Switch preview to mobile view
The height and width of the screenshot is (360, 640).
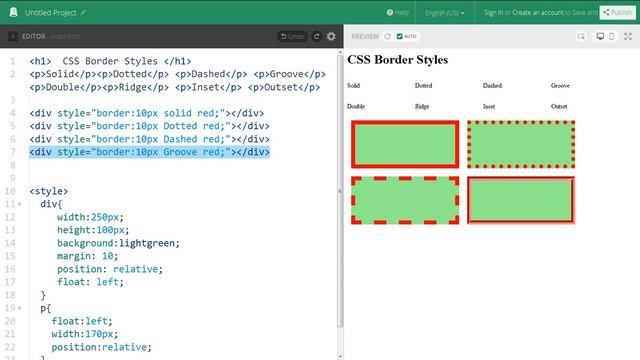point(611,36)
